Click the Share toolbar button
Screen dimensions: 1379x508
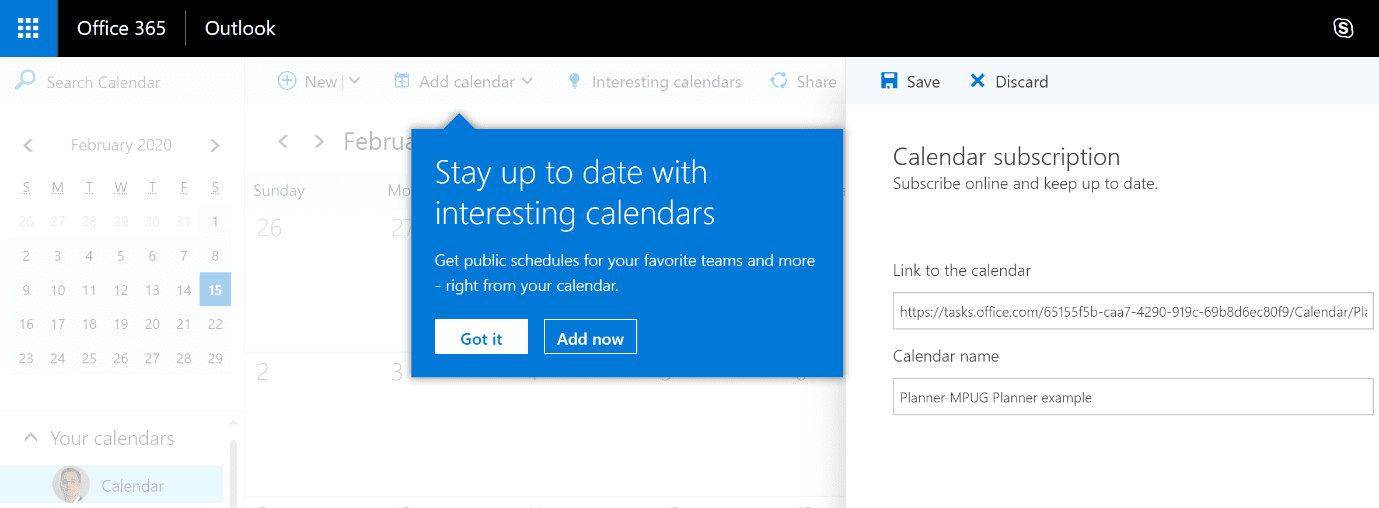point(803,82)
